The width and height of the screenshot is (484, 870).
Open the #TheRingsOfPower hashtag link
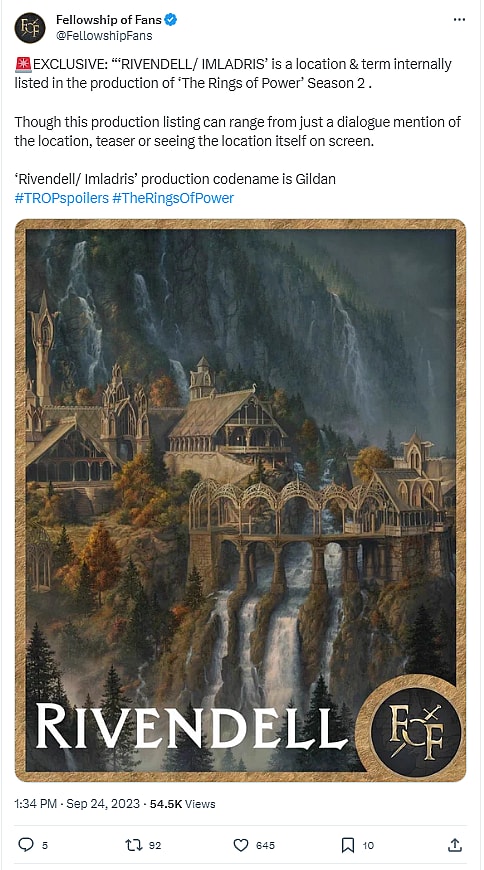[173, 198]
